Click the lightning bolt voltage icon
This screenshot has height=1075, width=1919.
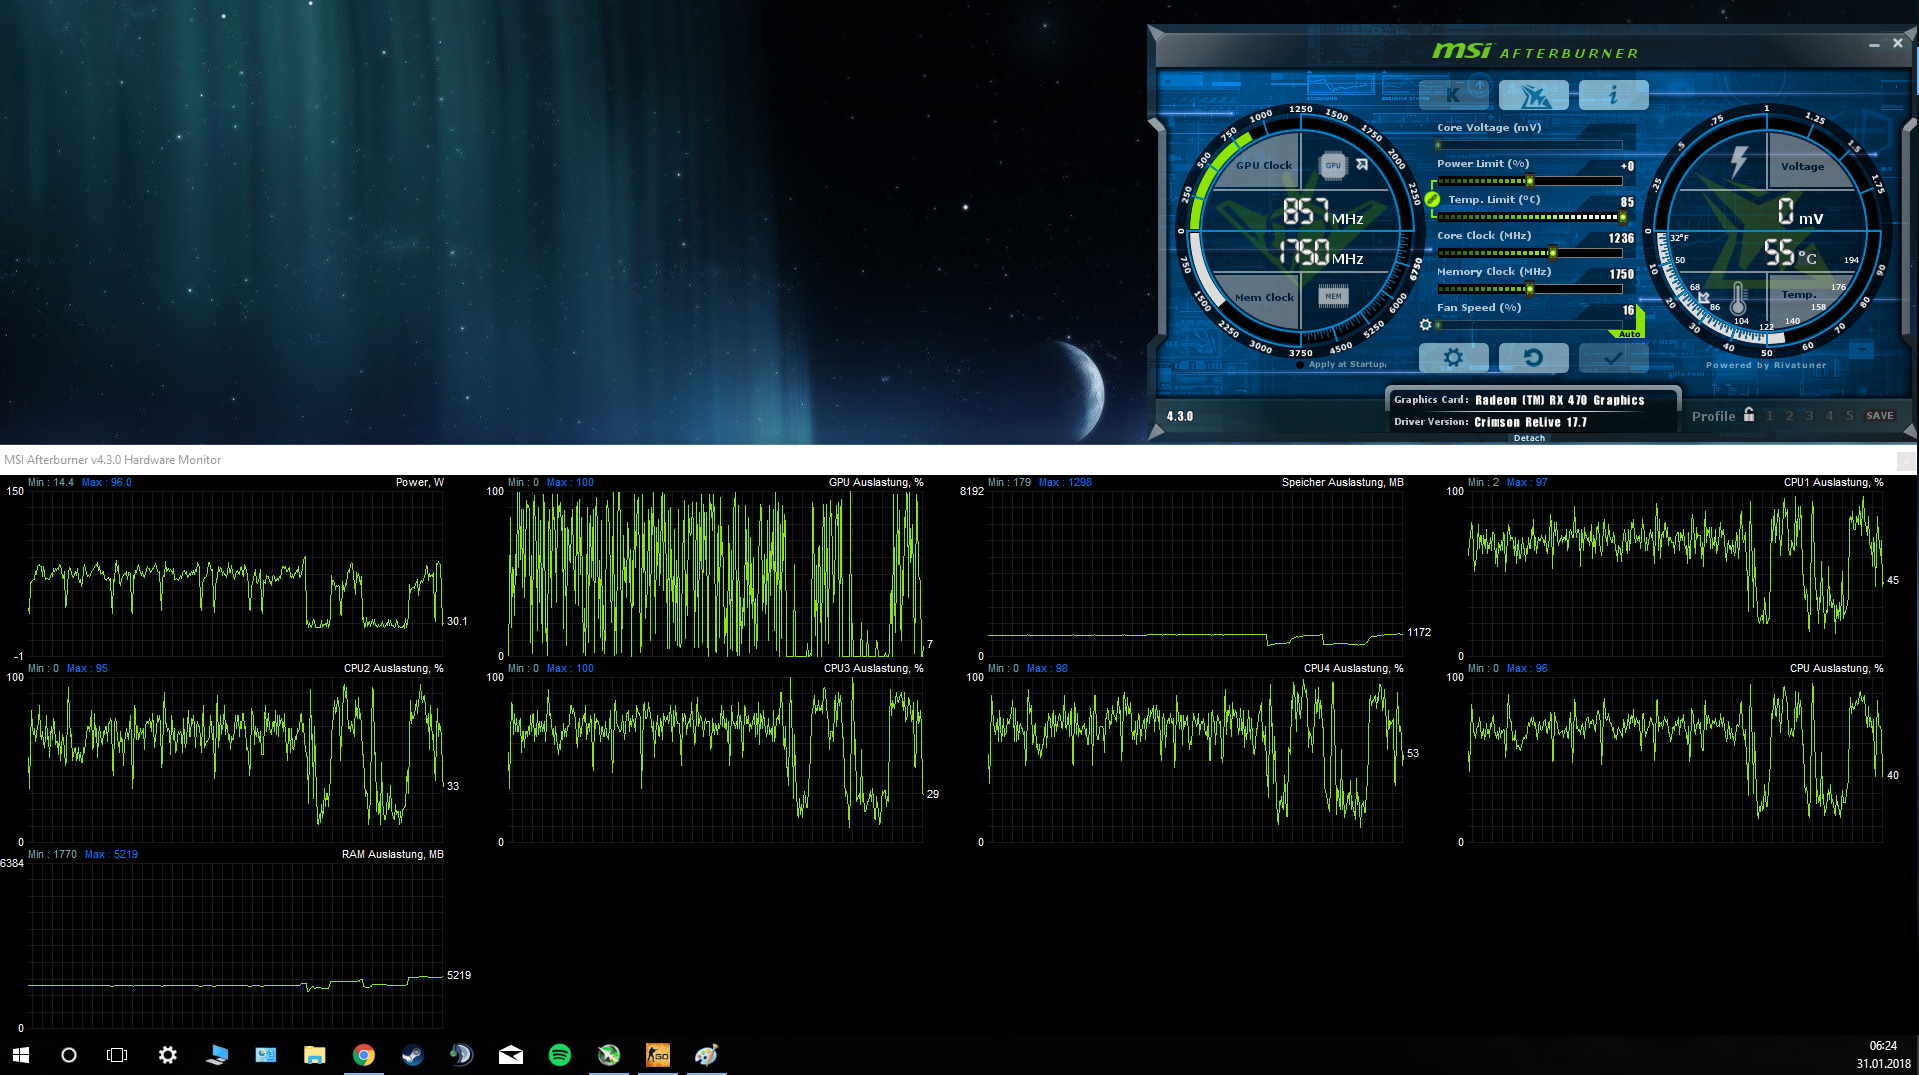tap(1739, 160)
